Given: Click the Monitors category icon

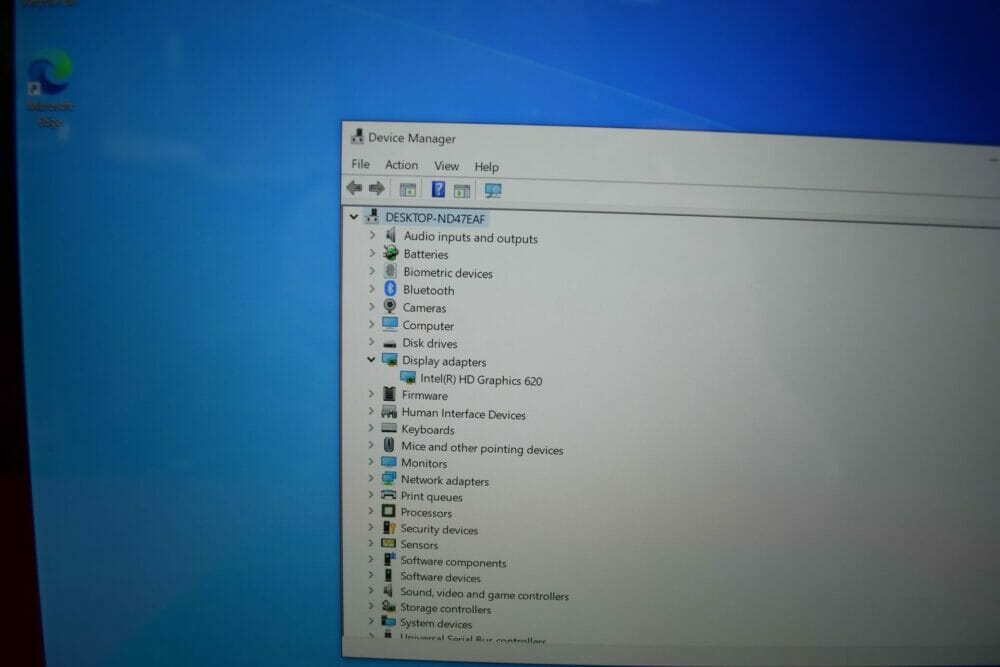Looking at the screenshot, I should 388,462.
